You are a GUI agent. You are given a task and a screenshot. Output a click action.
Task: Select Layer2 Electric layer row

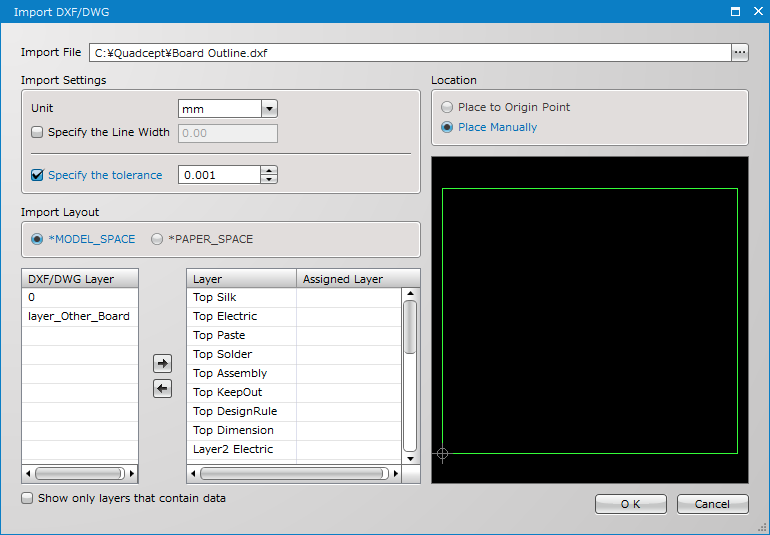point(295,450)
